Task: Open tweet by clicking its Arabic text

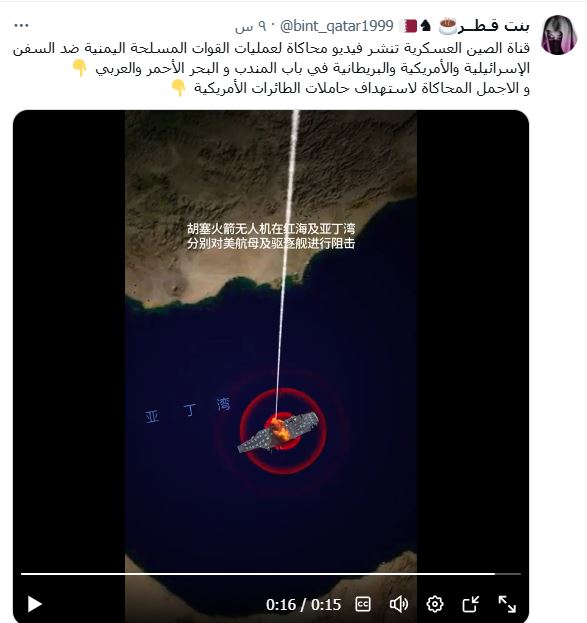Action: pos(271,68)
